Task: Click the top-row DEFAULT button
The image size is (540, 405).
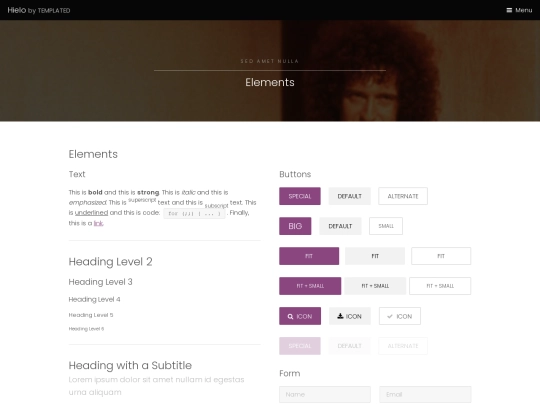Action: click(x=350, y=196)
